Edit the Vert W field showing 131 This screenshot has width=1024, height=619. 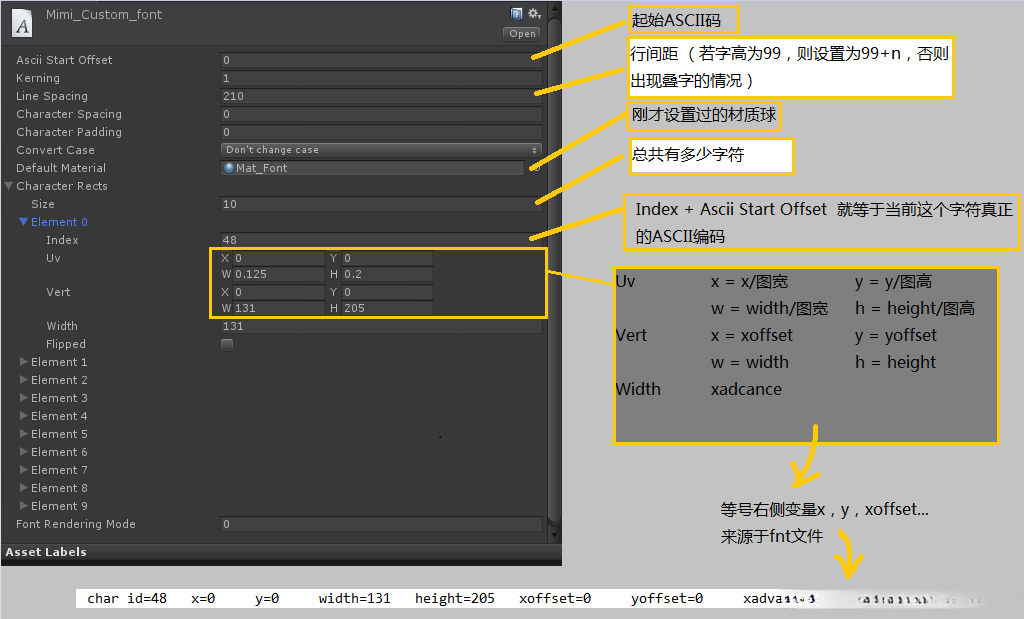[279, 308]
